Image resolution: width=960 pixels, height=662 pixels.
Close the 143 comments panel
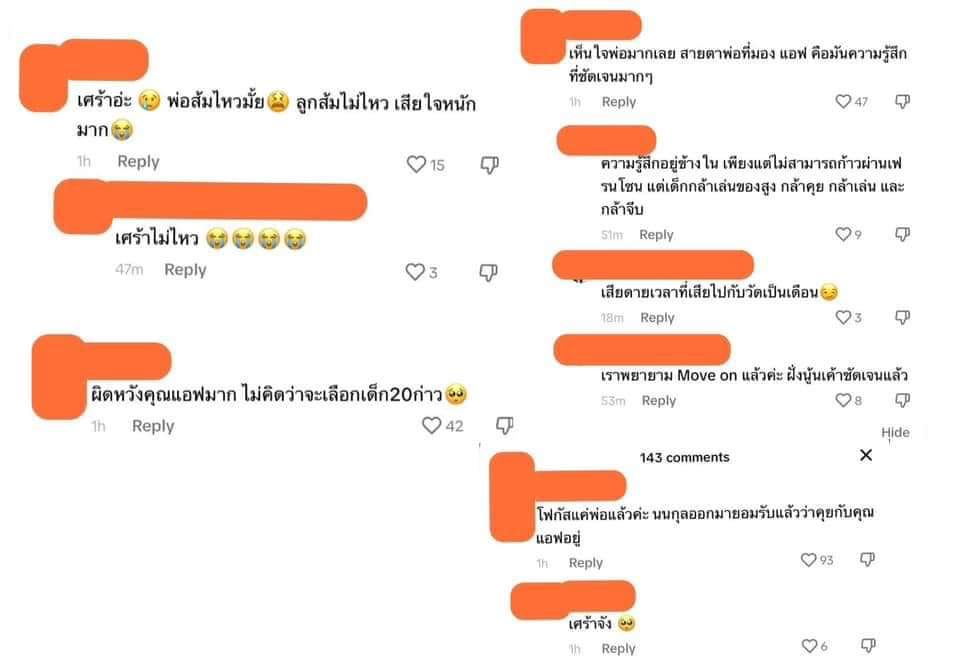[866, 455]
